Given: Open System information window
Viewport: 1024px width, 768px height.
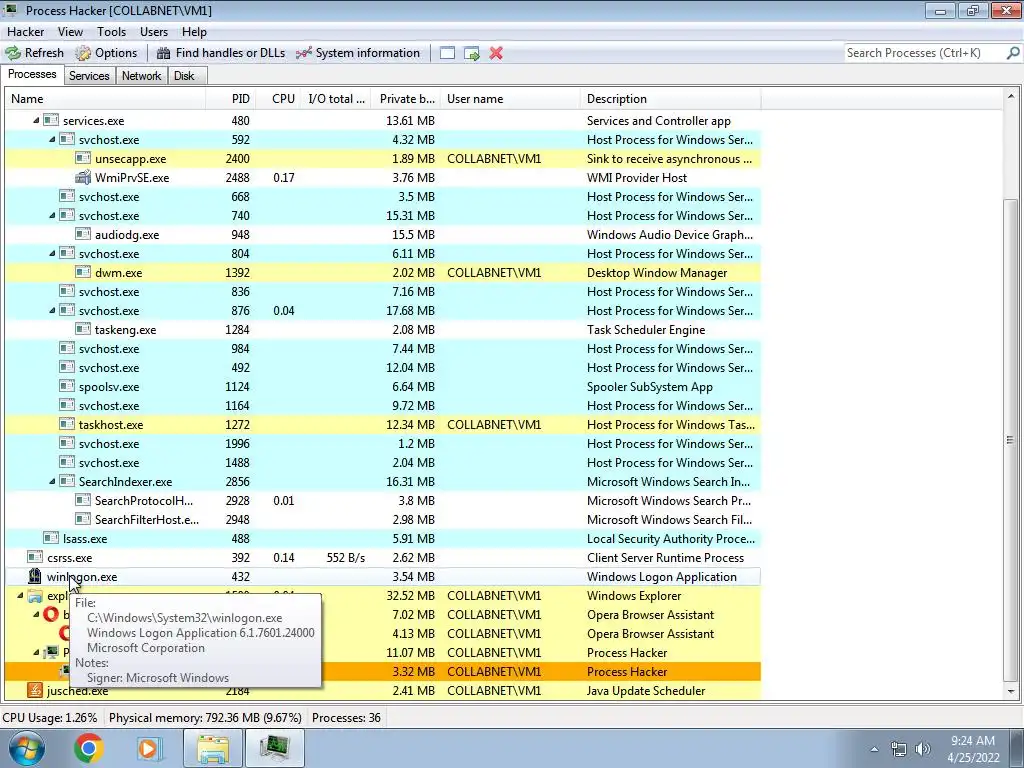Looking at the screenshot, I should click(358, 53).
